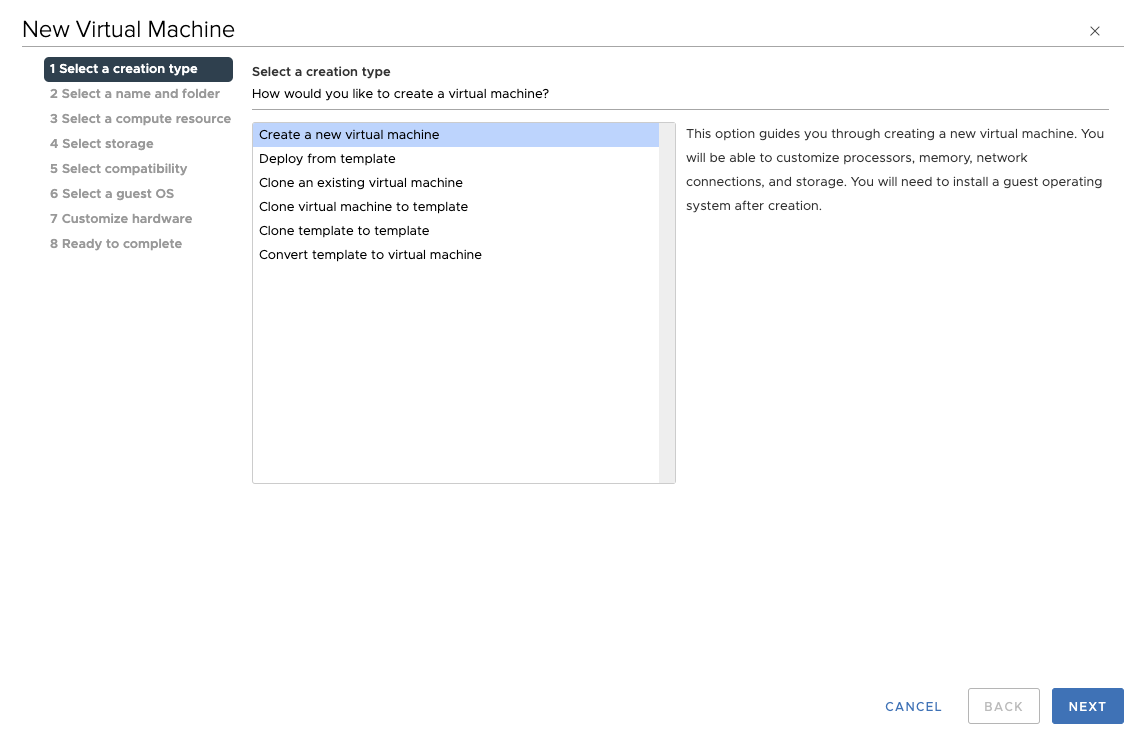1134x734 pixels.
Task: Choose 'Deploy from template' option
Action: click(327, 159)
